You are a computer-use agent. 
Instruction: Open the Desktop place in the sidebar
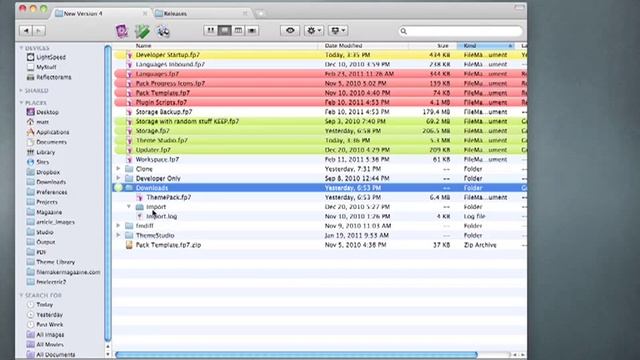coord(47,112)
